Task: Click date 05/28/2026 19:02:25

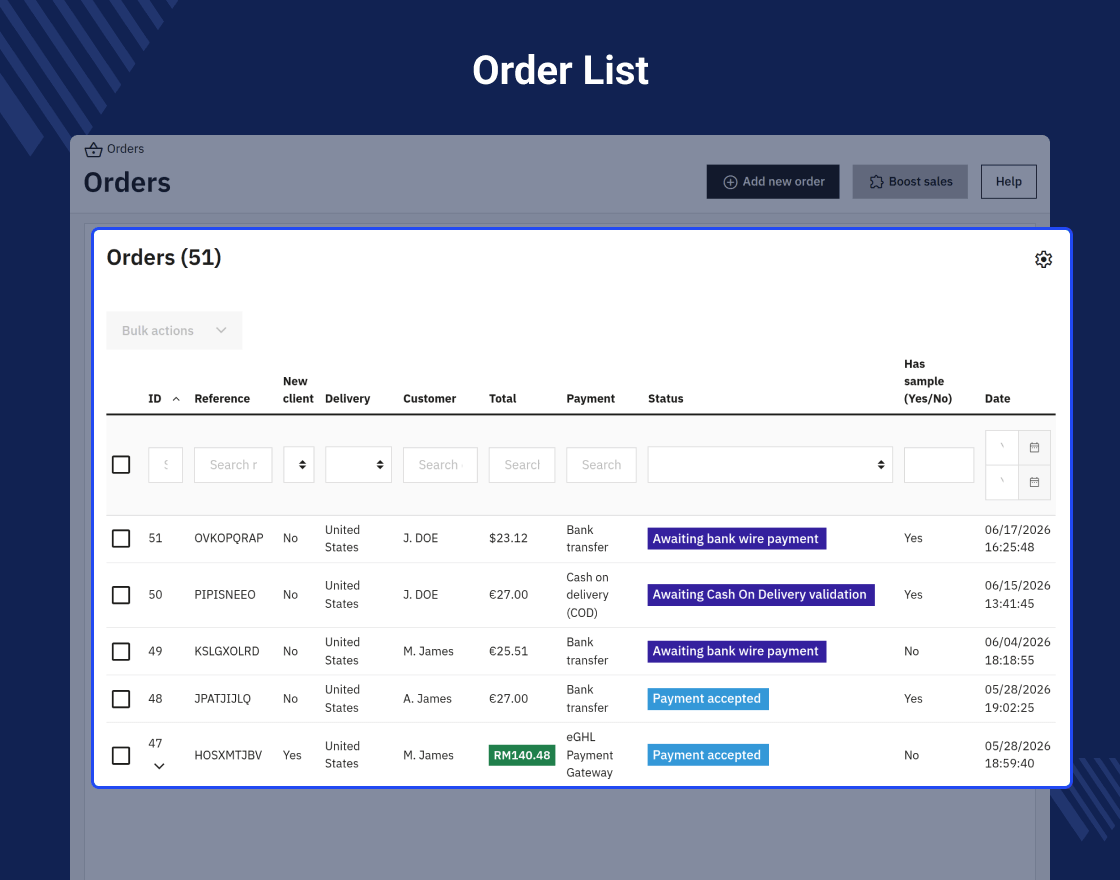Action: [1017, 699]
